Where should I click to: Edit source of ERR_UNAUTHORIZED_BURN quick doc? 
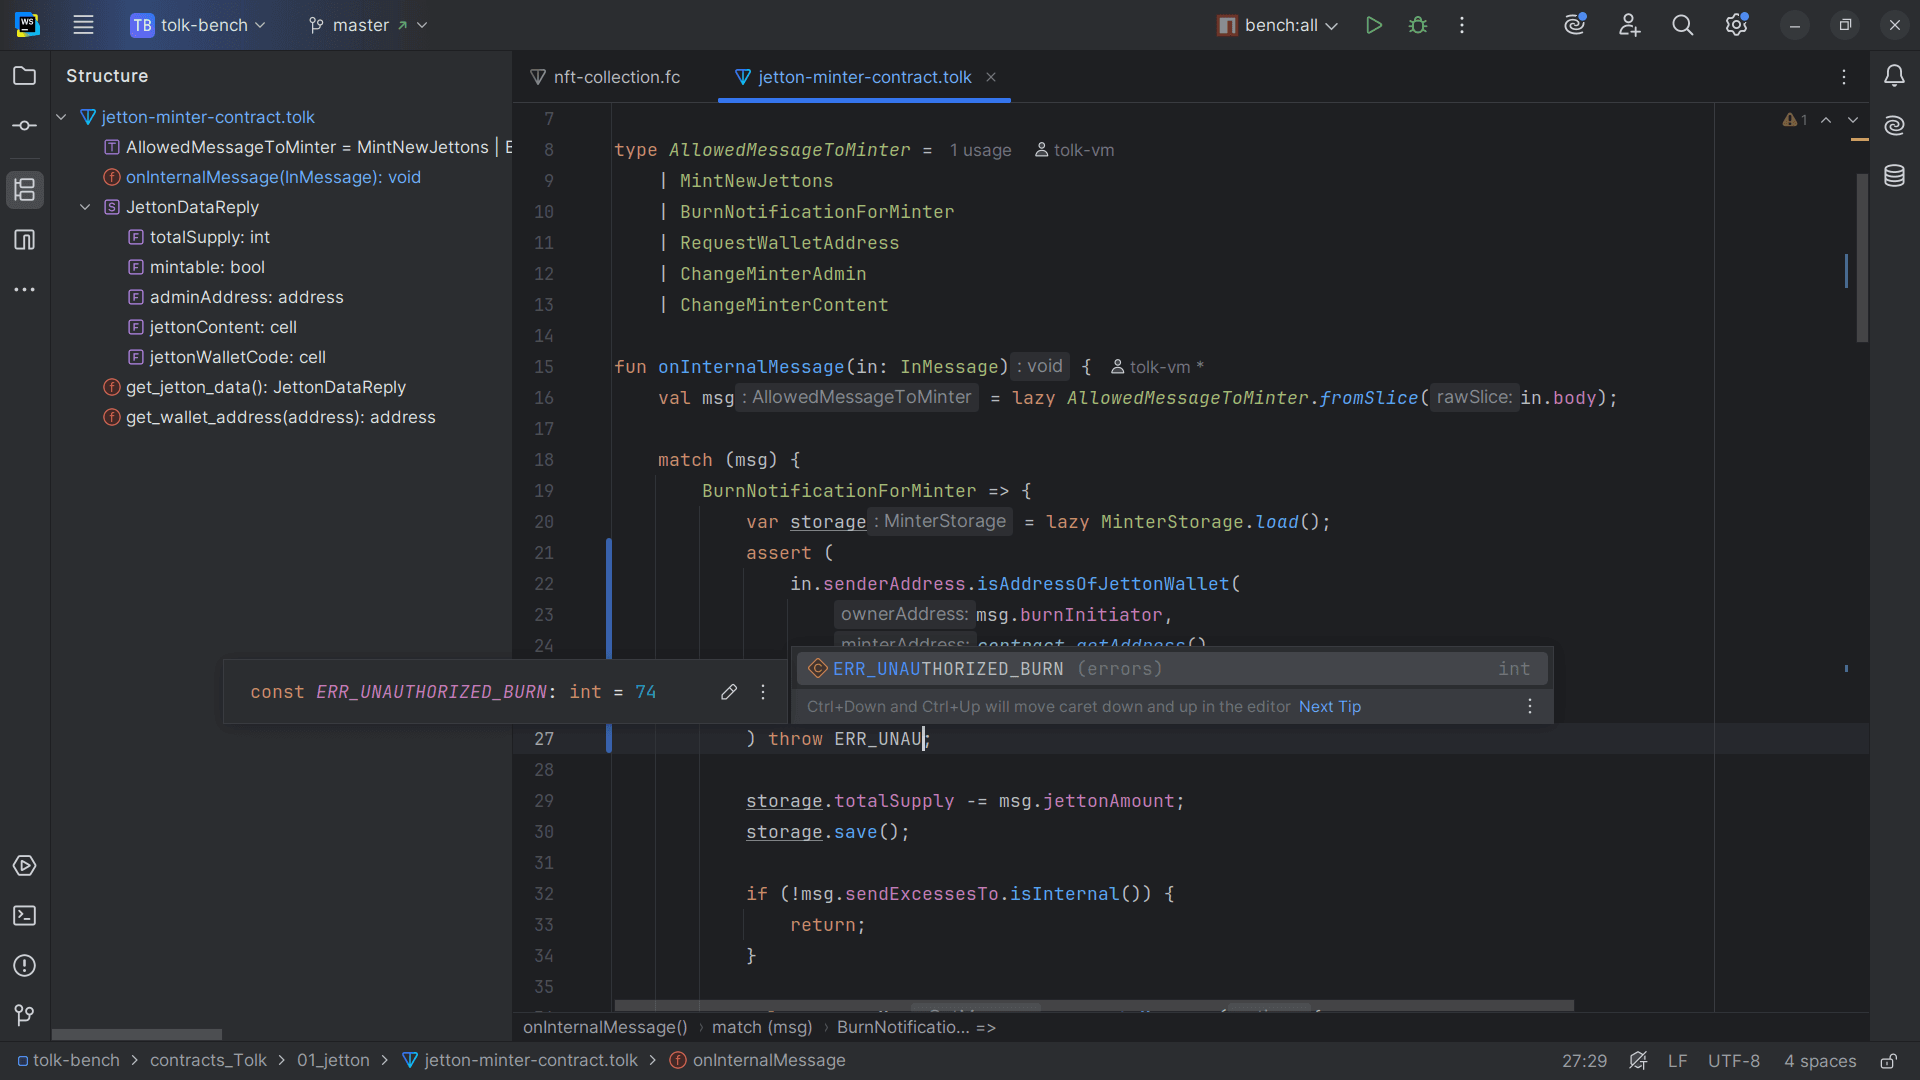(x=729, y=692)
